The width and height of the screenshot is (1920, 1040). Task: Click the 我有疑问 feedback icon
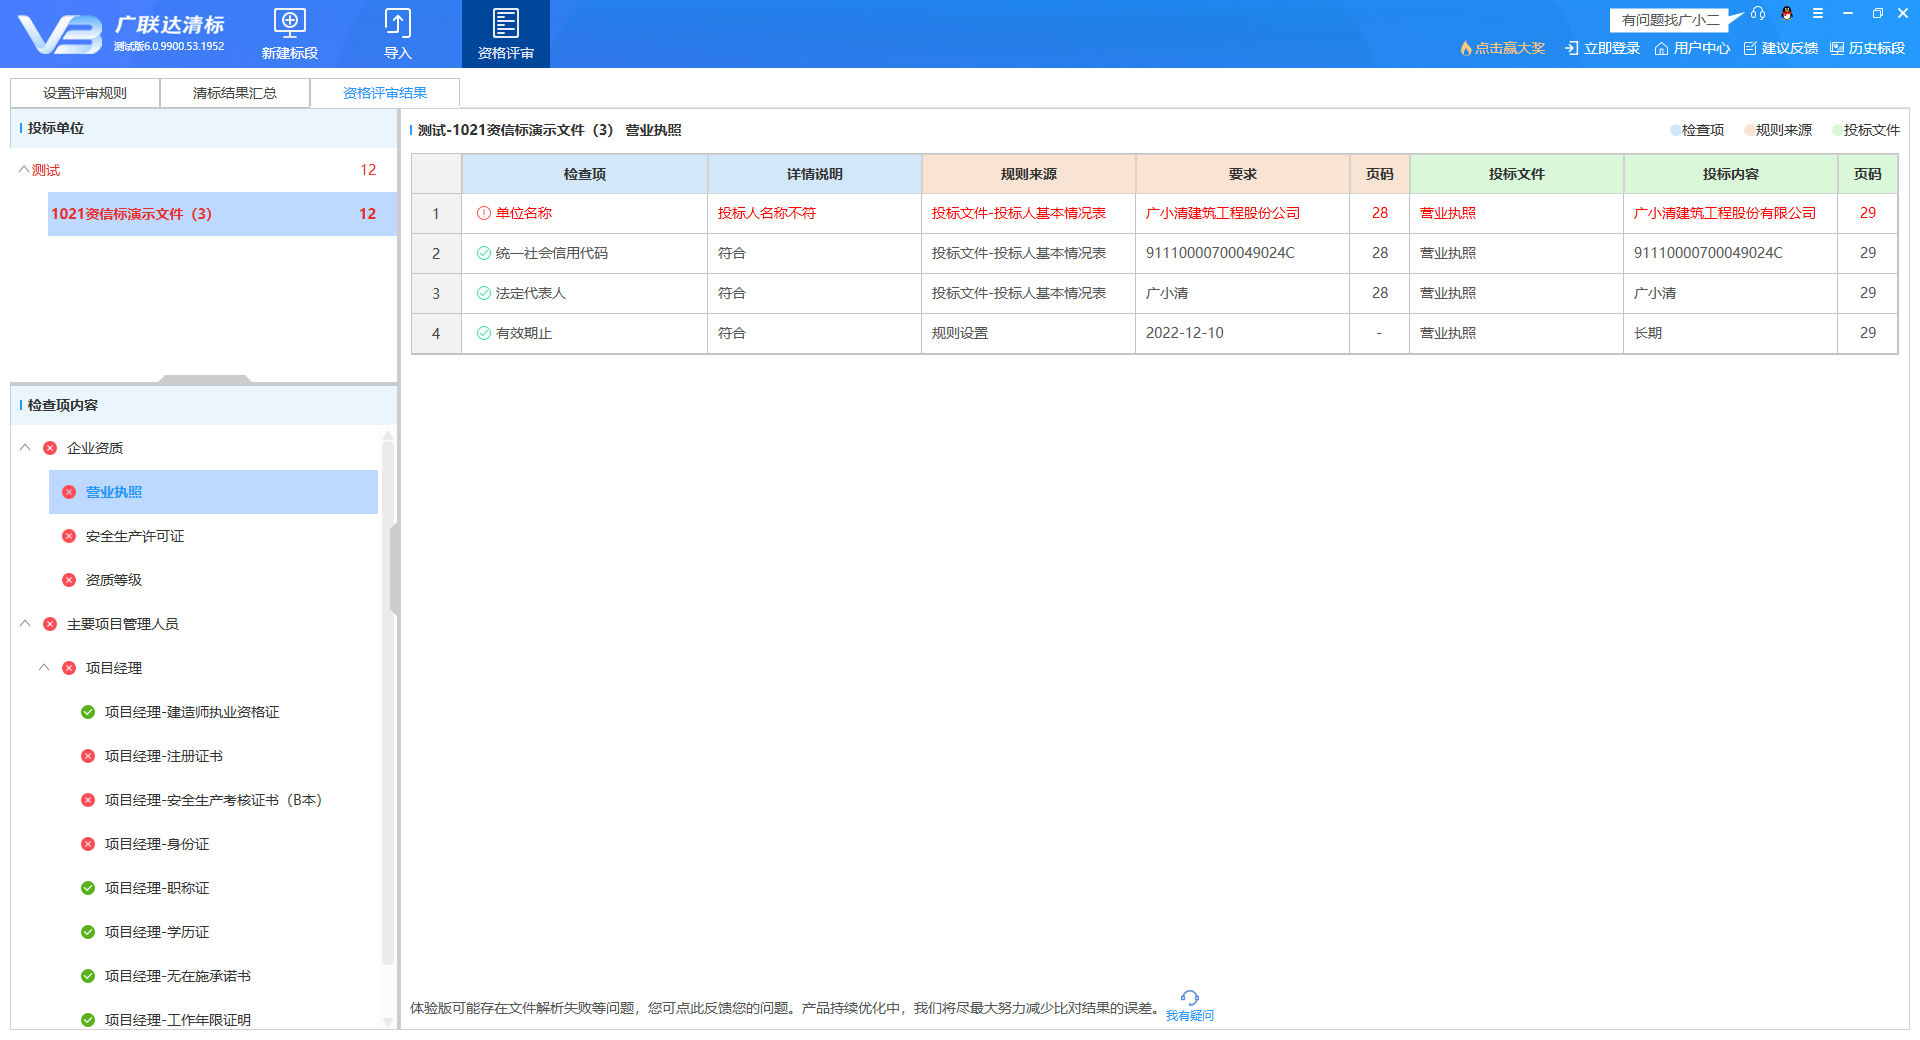1190,1006
